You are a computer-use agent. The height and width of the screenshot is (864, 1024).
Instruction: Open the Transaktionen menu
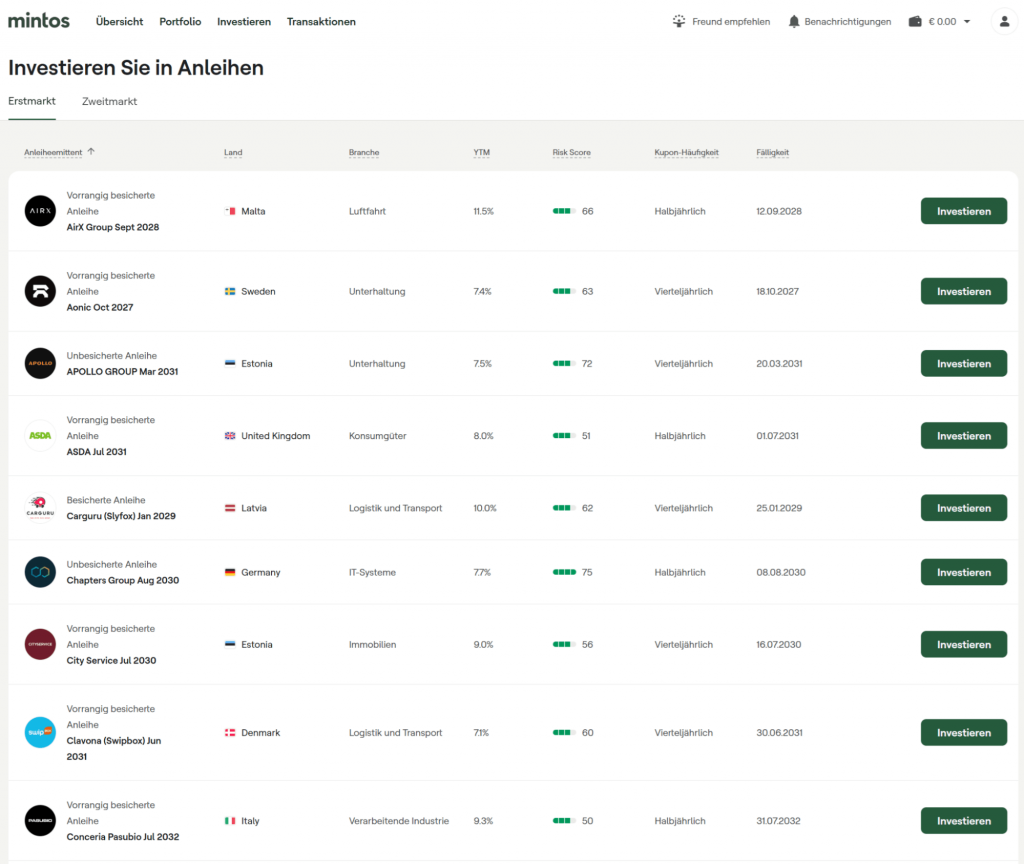pyautogui.click(x=321, y=22)
